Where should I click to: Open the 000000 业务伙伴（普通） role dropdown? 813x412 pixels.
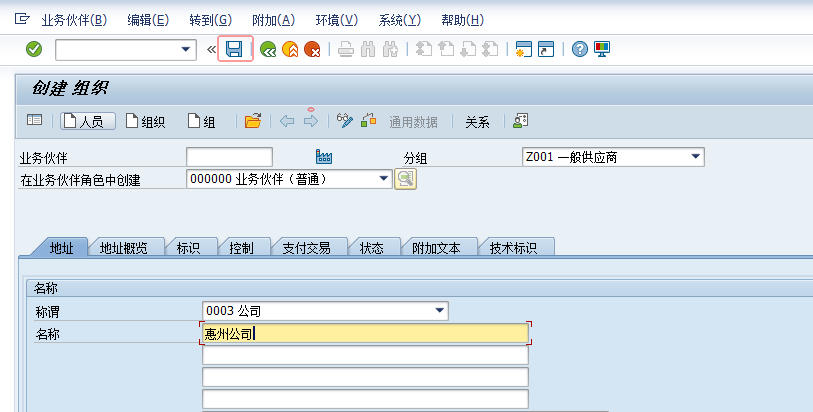coord(383,179)
